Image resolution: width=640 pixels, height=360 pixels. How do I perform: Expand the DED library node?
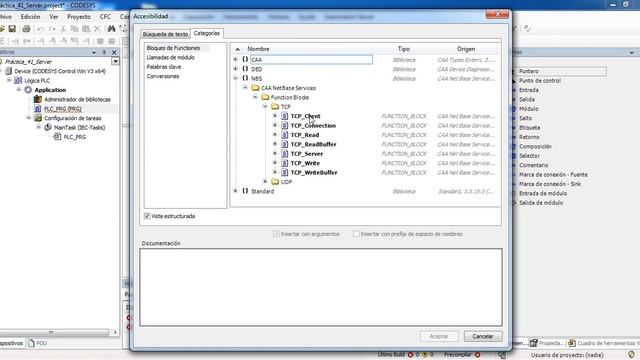(x=236, y=69)
